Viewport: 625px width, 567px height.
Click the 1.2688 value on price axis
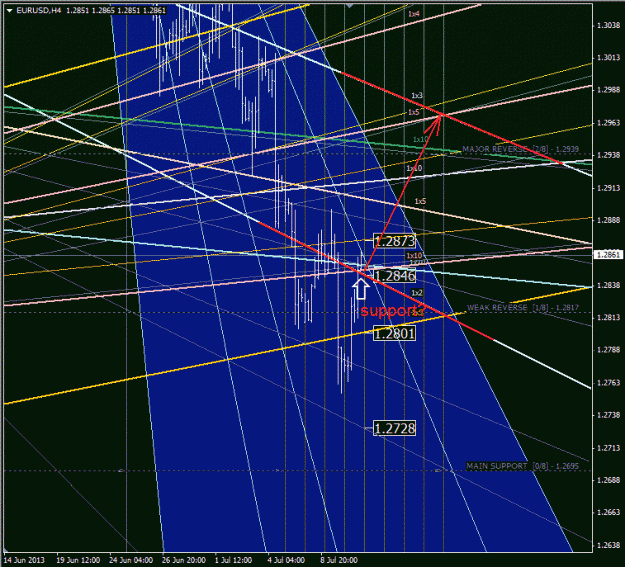coord(608,480)
